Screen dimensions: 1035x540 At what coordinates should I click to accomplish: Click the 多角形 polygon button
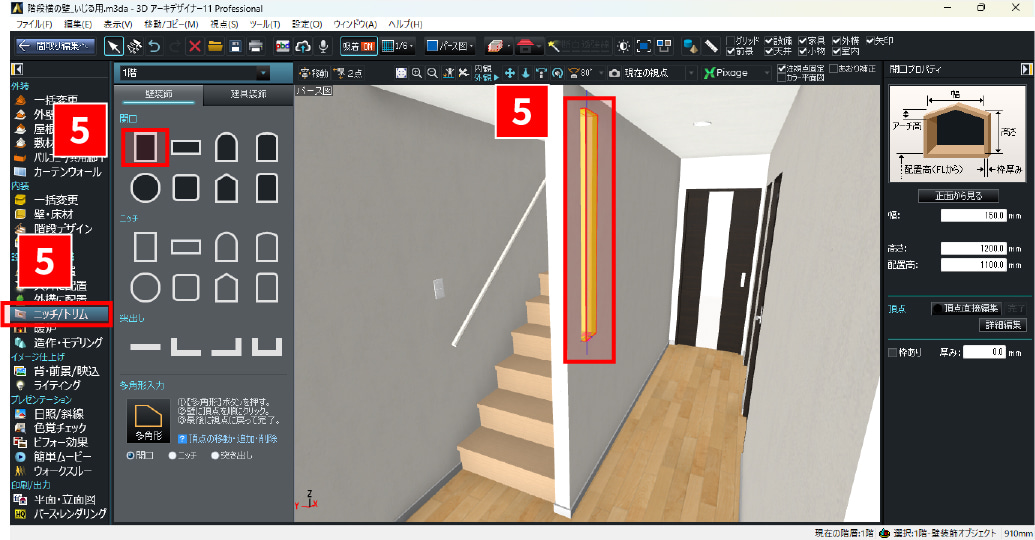point(149,421)
